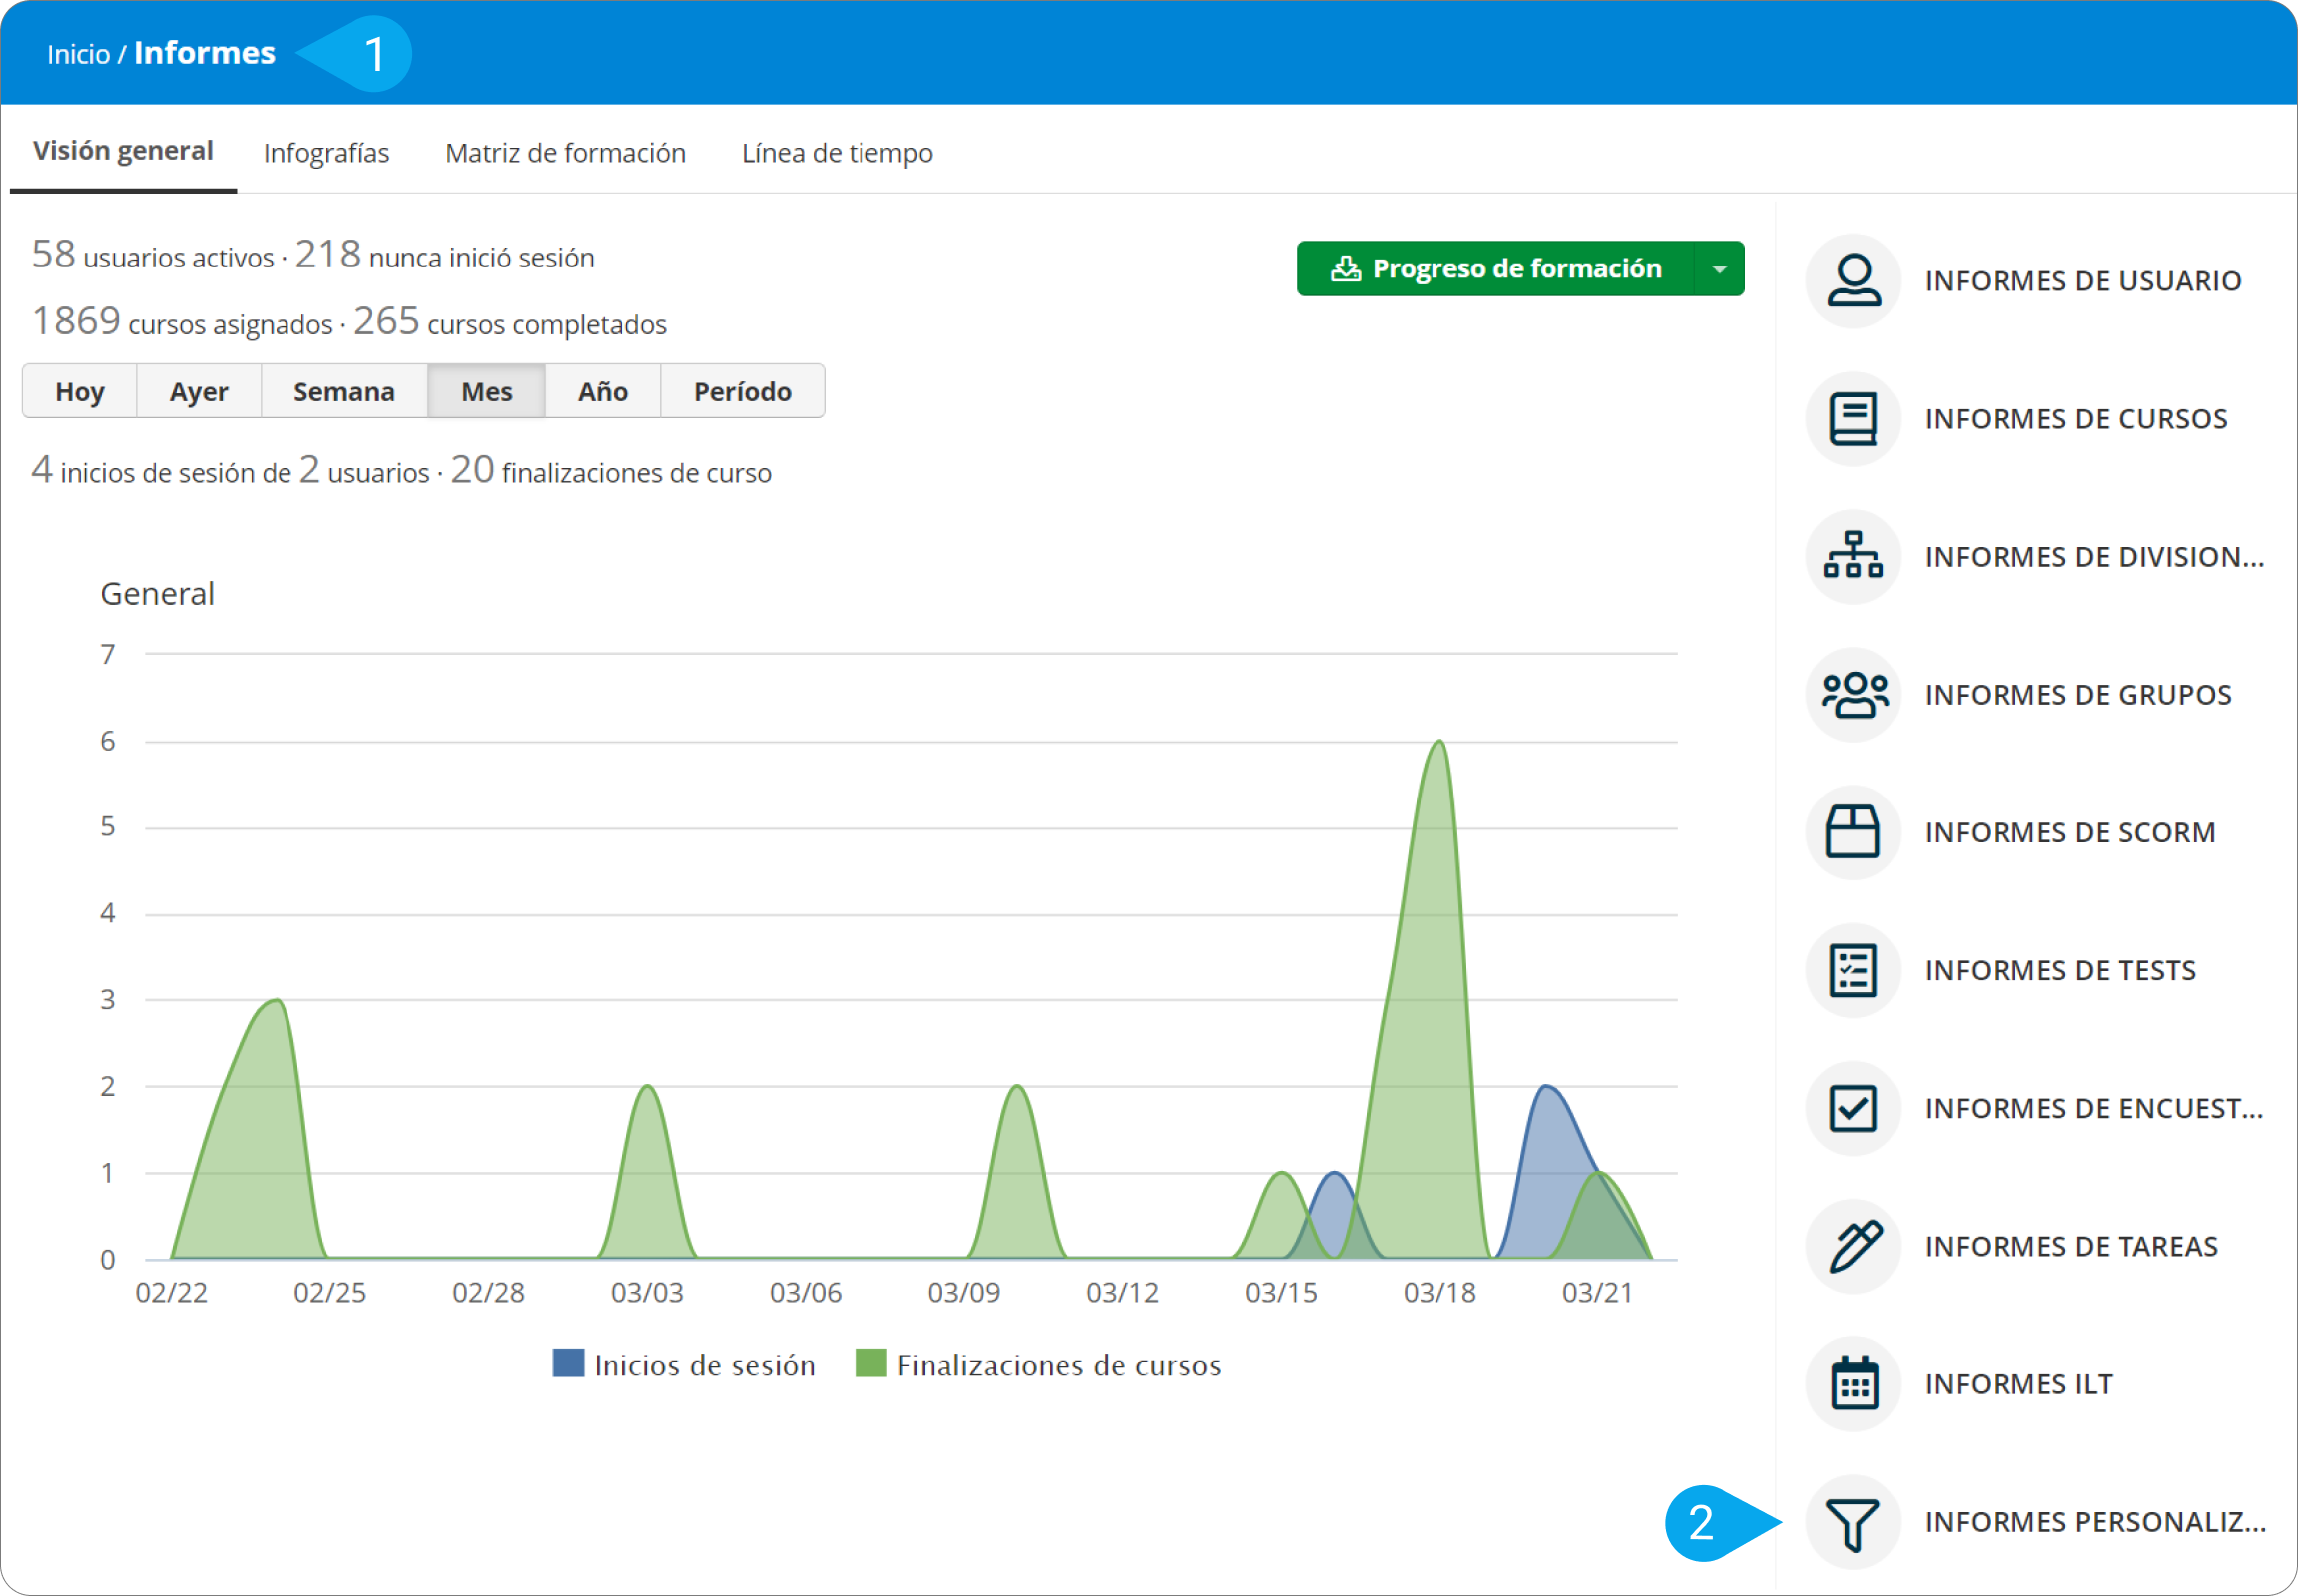Click the Finalizaciones de cursos legend label
The width and height of the screenshot is (2298, 1596).
coord(1059,1365)
